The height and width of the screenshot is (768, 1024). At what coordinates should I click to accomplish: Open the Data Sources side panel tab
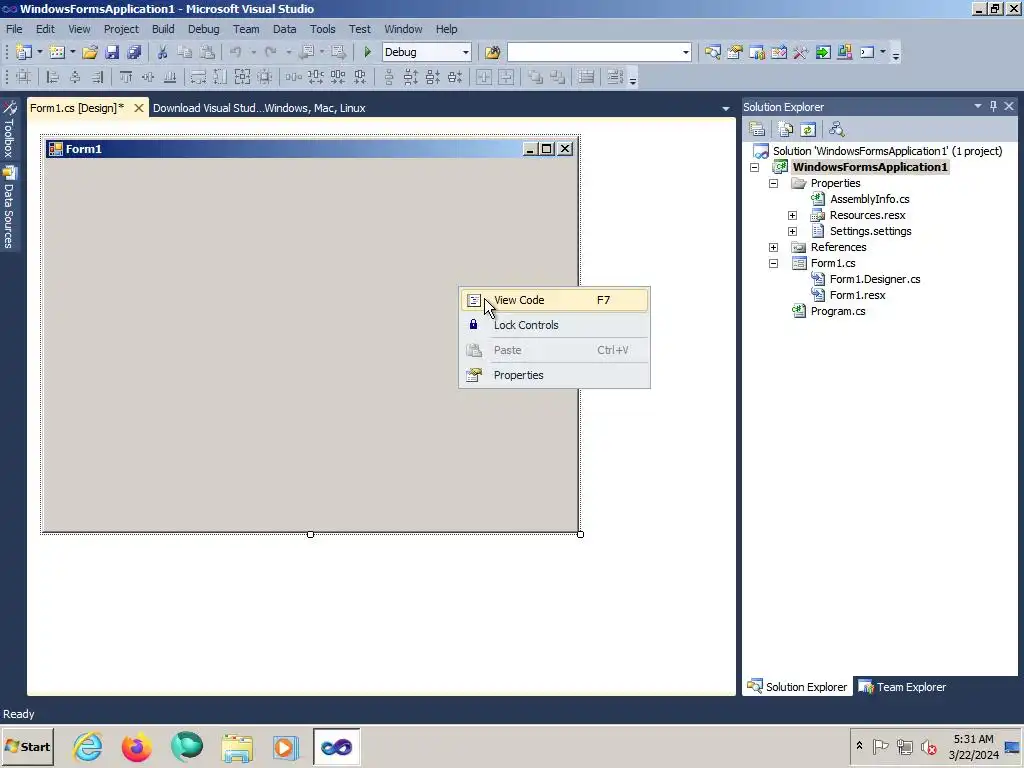[9, 208]
